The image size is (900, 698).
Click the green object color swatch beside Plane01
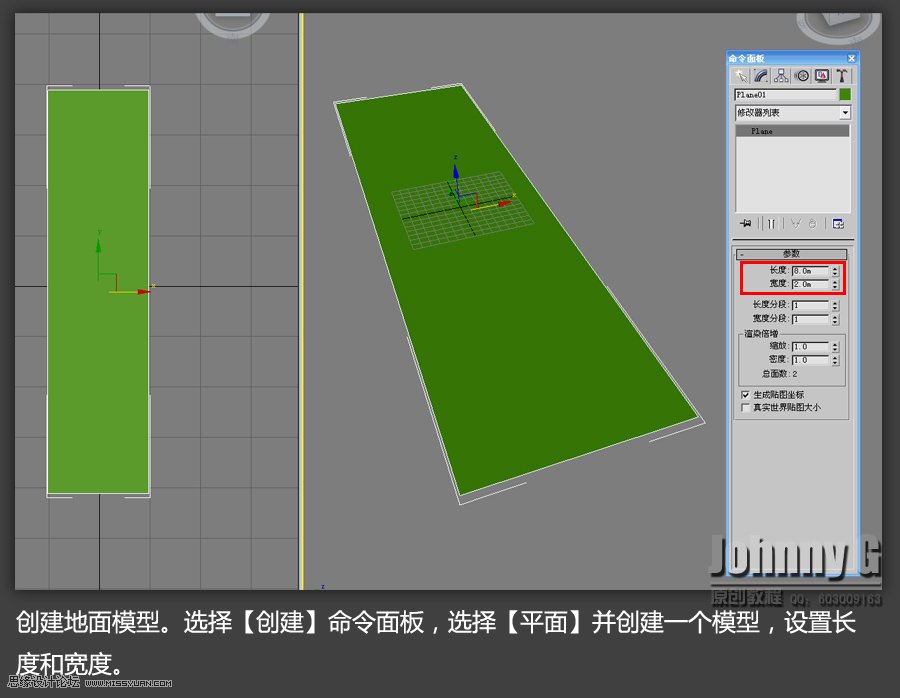pyautogui.click(x=845, y=94)
